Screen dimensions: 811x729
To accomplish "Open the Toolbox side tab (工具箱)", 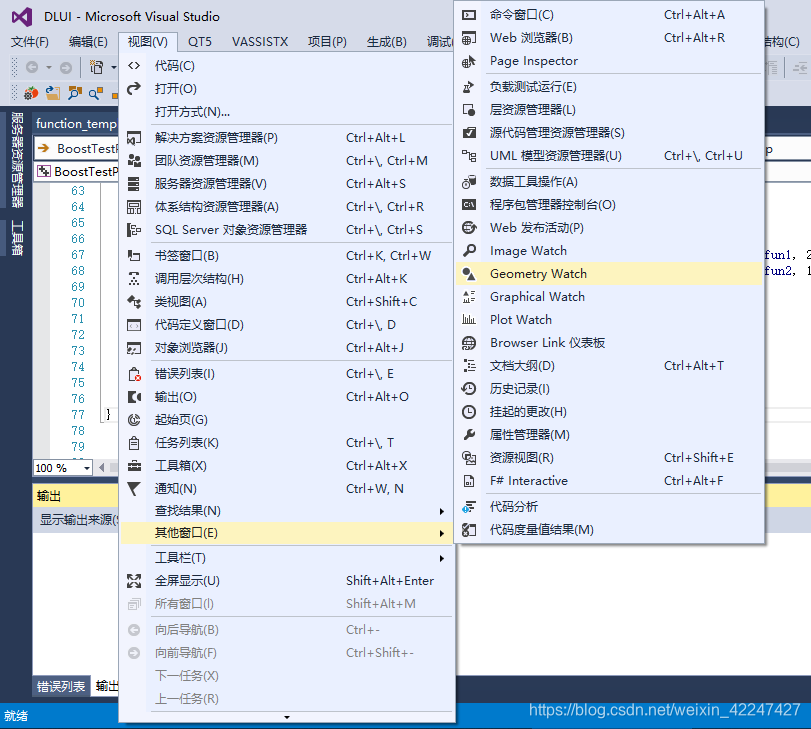I will 17,238.
